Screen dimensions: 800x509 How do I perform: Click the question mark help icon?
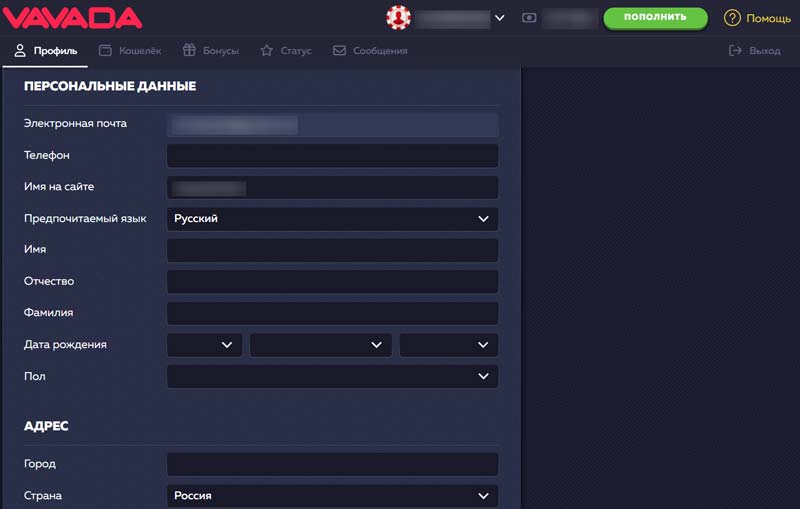pos(732,18)
